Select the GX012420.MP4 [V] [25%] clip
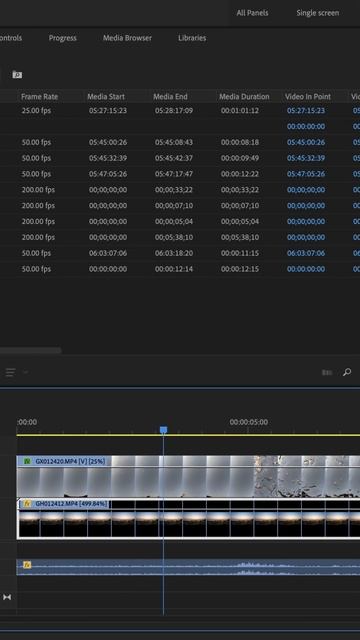This screenshot has height=640, width=360. tap(188, 476)
